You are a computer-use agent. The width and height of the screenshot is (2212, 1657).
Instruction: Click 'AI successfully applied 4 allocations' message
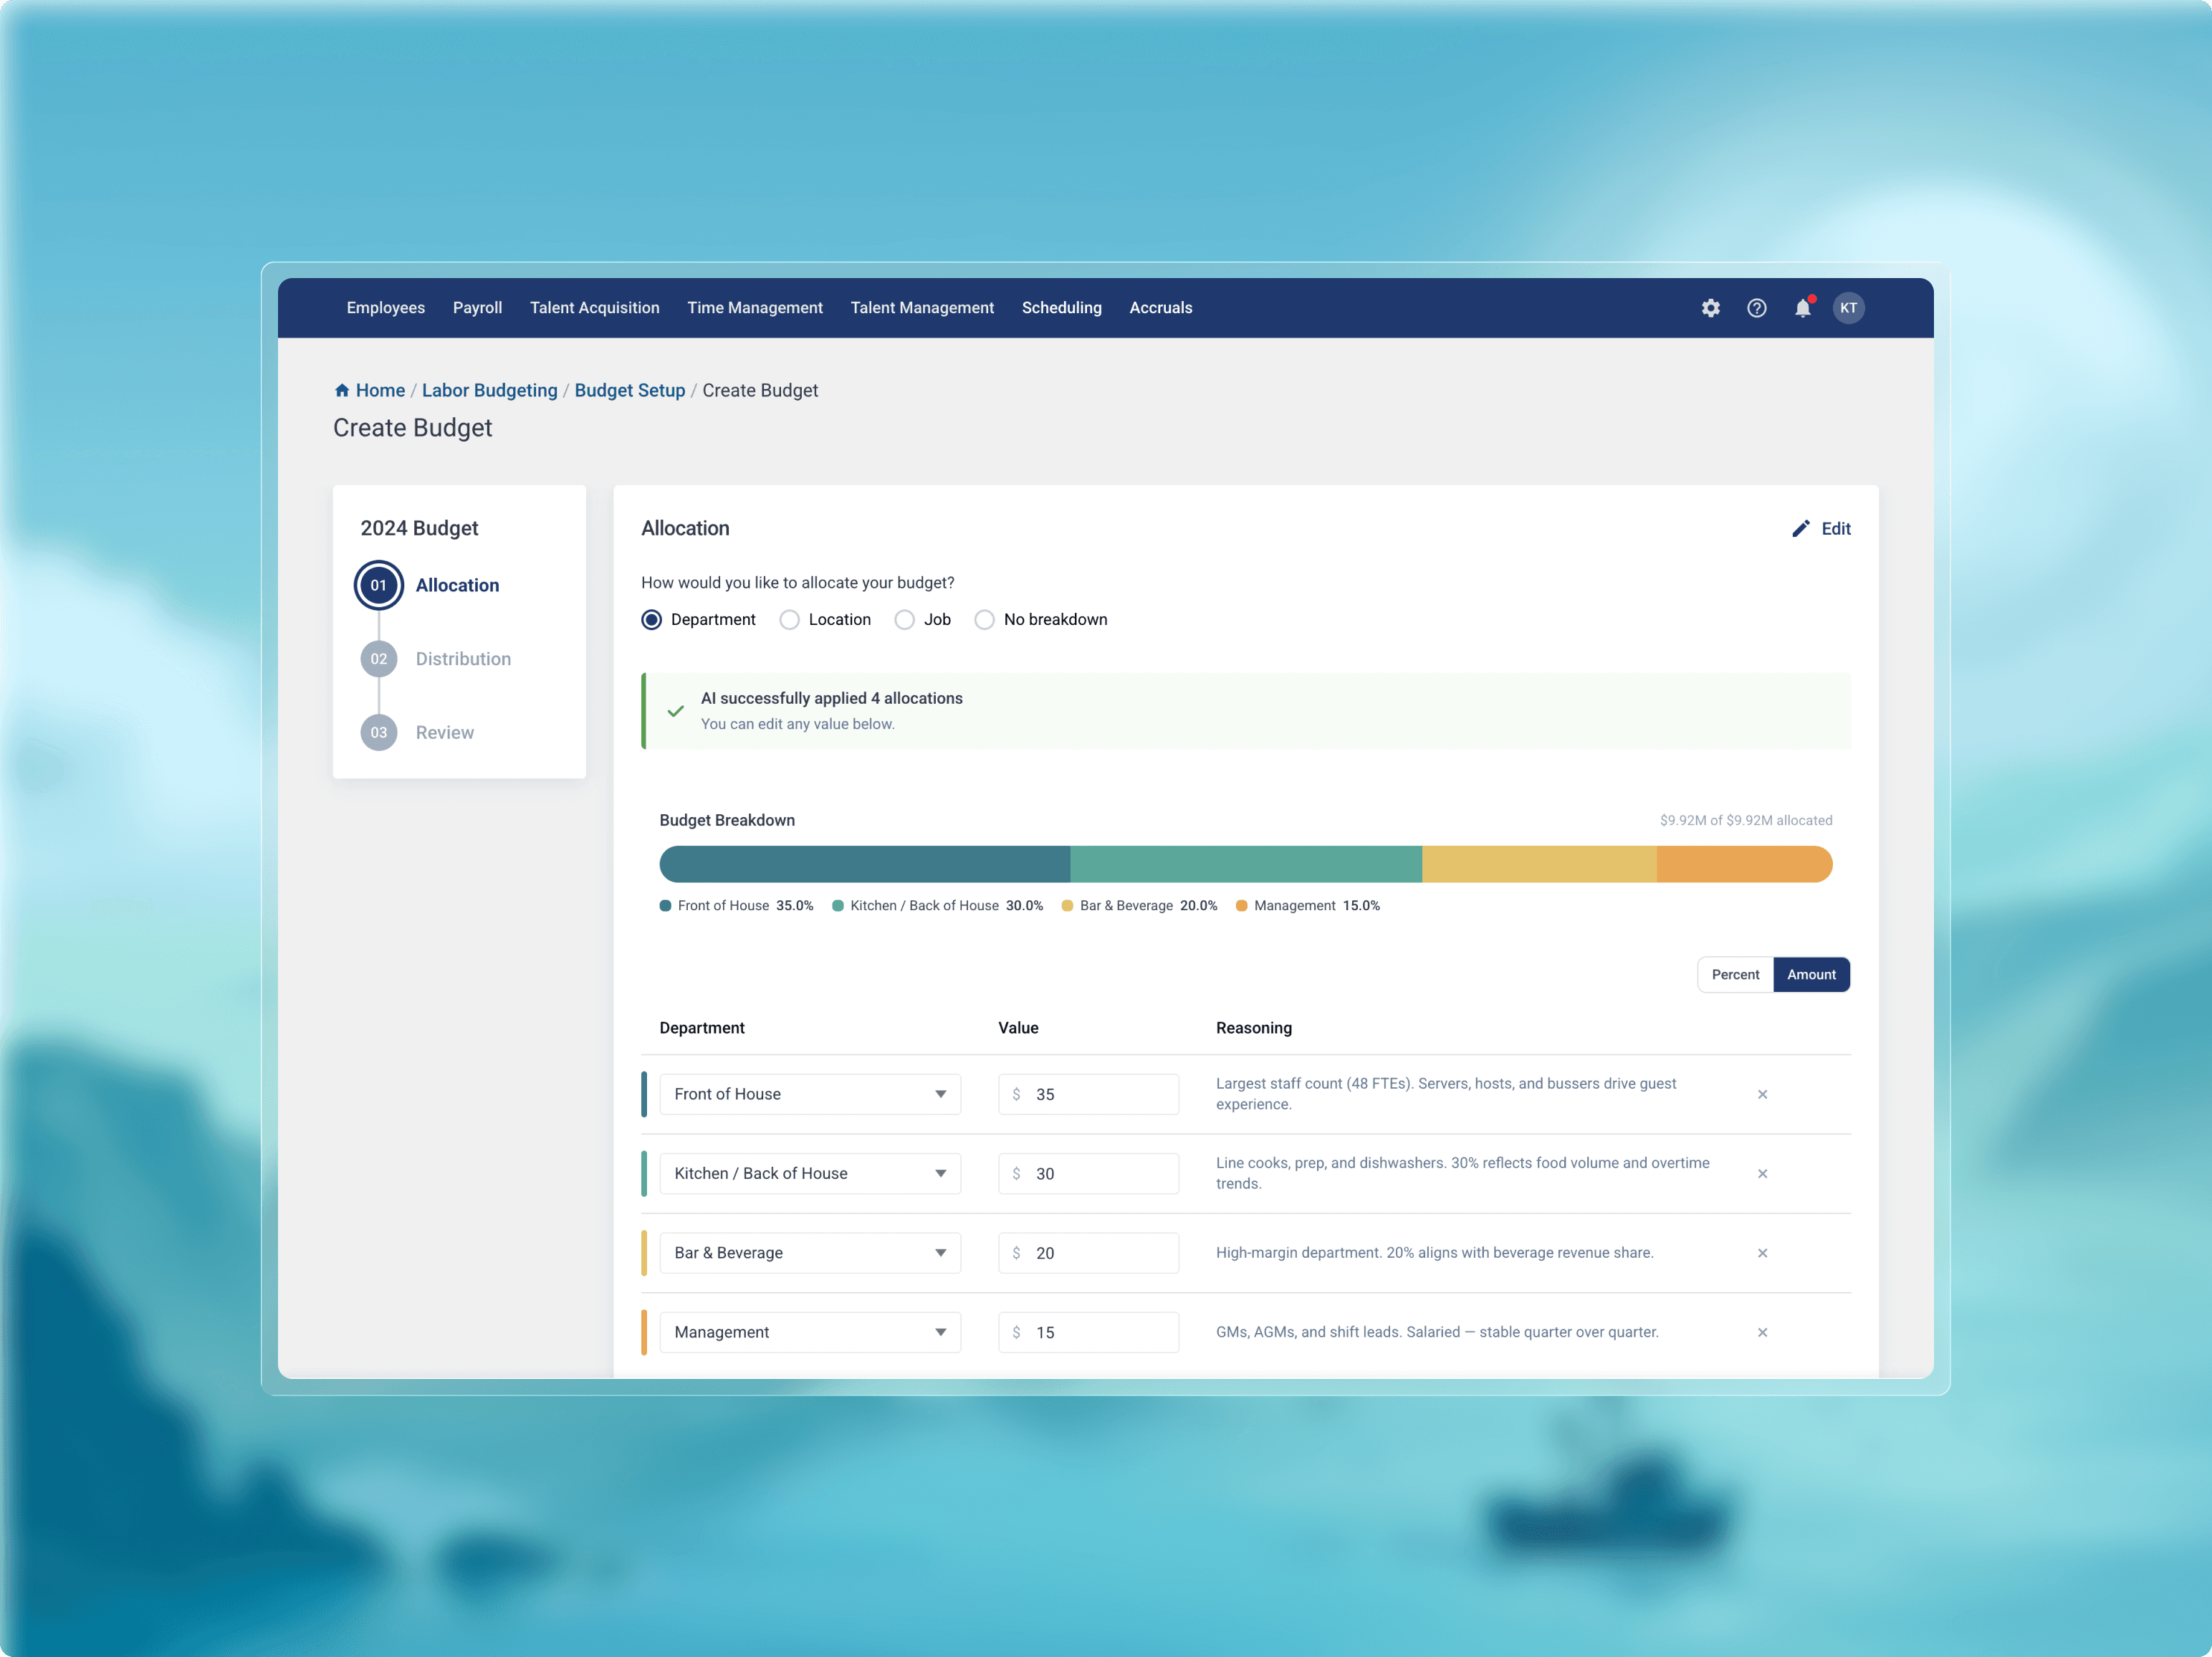(832, 698)
